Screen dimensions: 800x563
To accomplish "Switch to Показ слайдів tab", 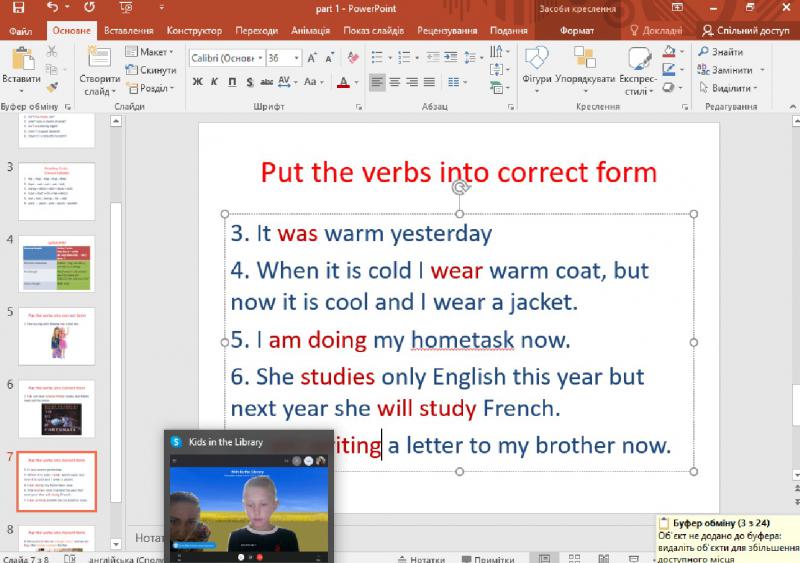I will point(373,31).
